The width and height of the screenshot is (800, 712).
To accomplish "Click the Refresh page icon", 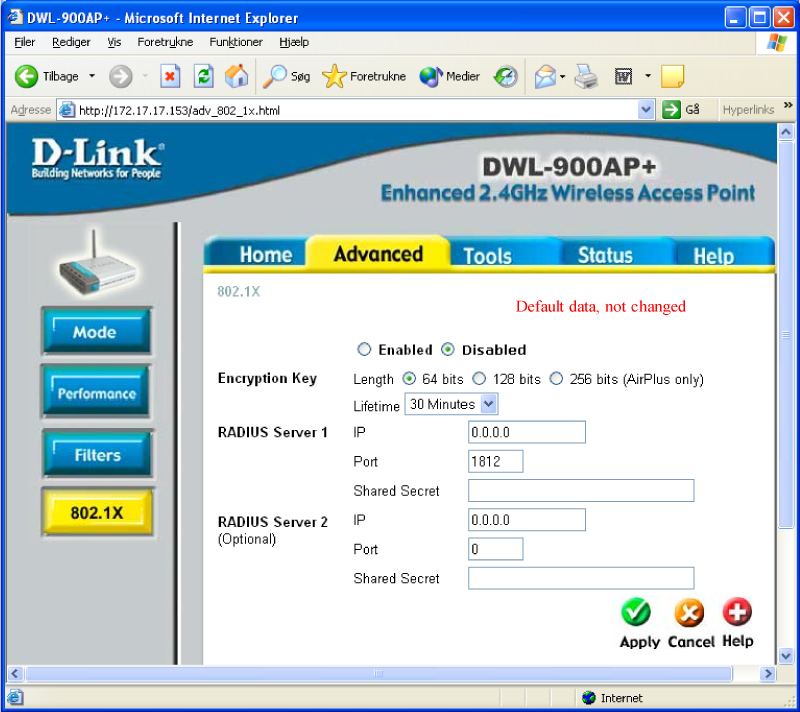I will pos(204,77).
